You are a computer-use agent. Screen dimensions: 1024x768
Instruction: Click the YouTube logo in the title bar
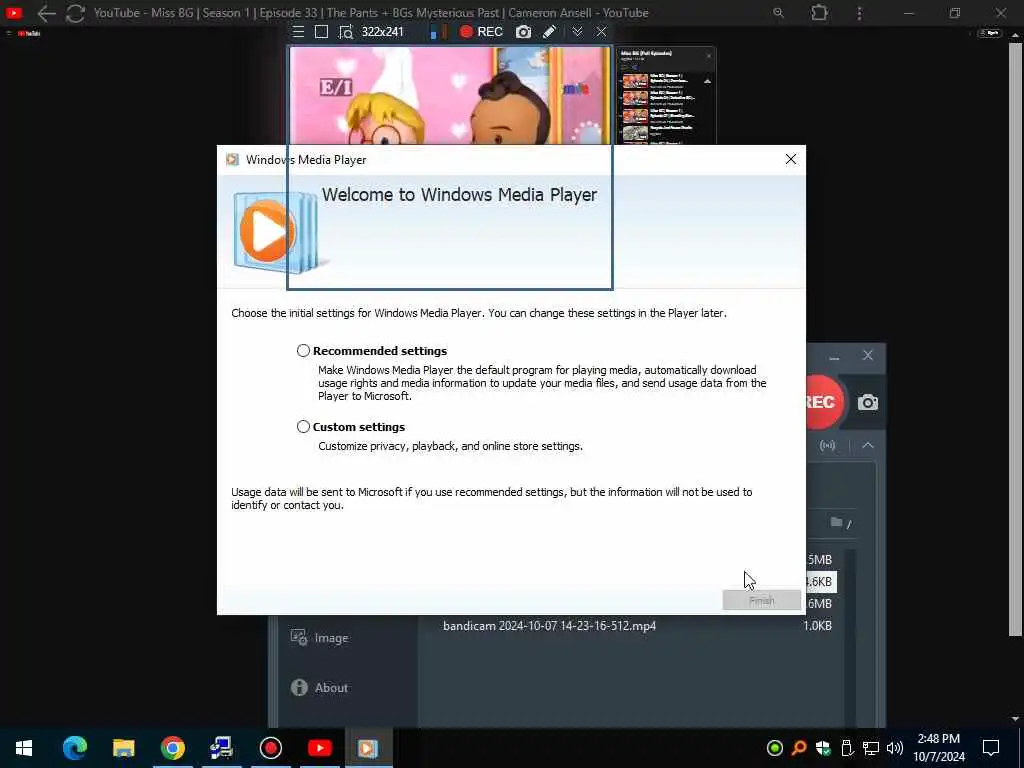14,12
